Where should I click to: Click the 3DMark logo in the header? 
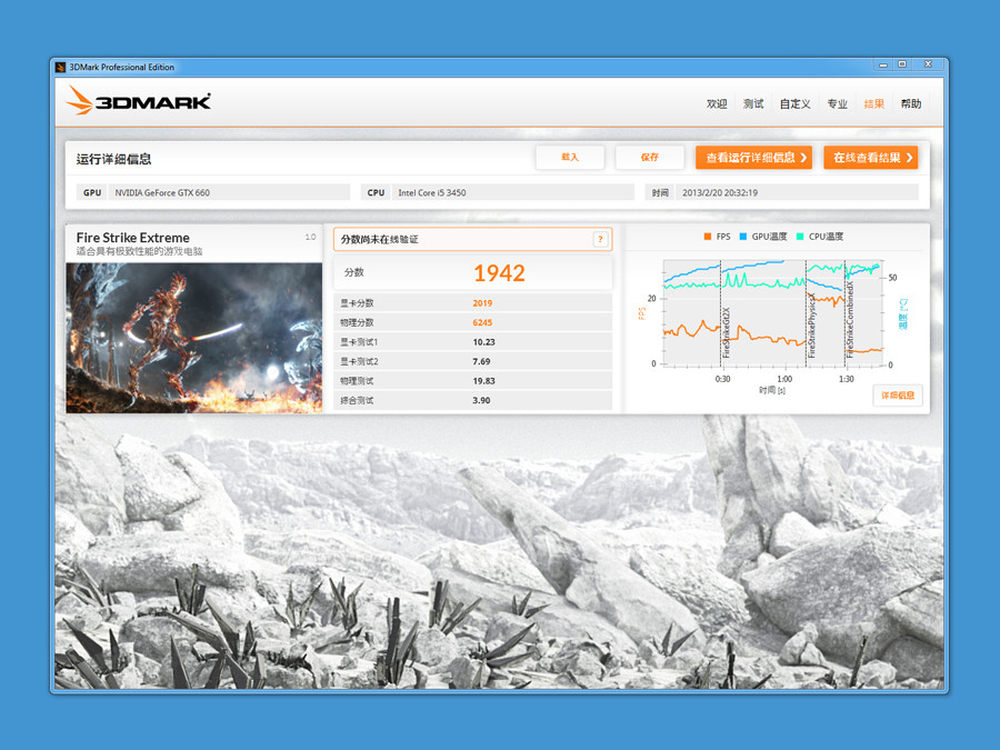pyautogui.click(x=138, y=101)
